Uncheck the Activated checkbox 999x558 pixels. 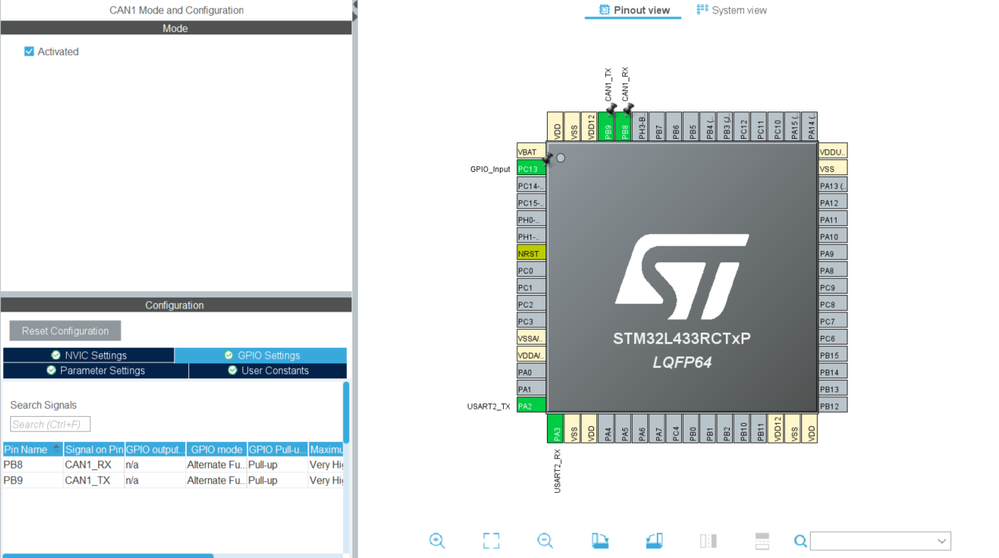[x=29, y=52]
